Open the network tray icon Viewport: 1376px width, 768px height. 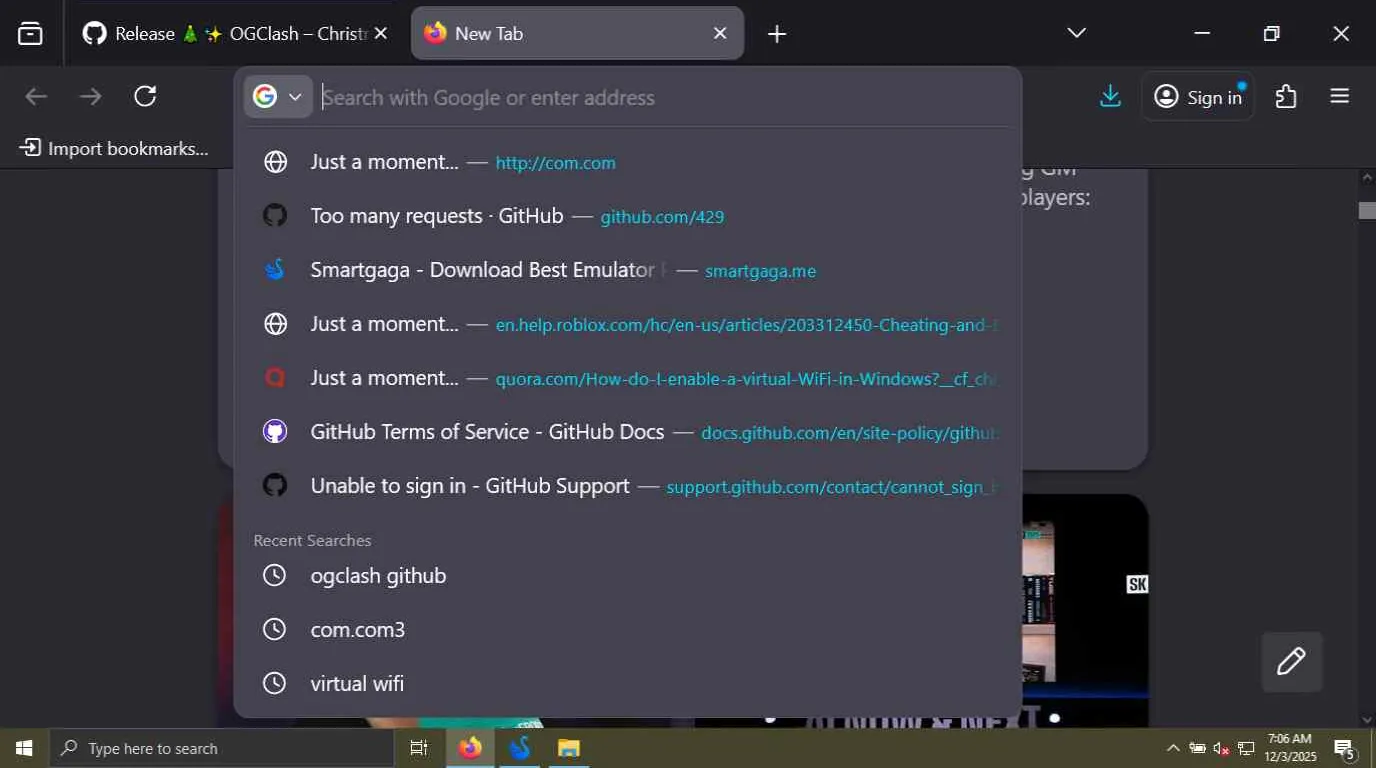[x=1246, y=748]
